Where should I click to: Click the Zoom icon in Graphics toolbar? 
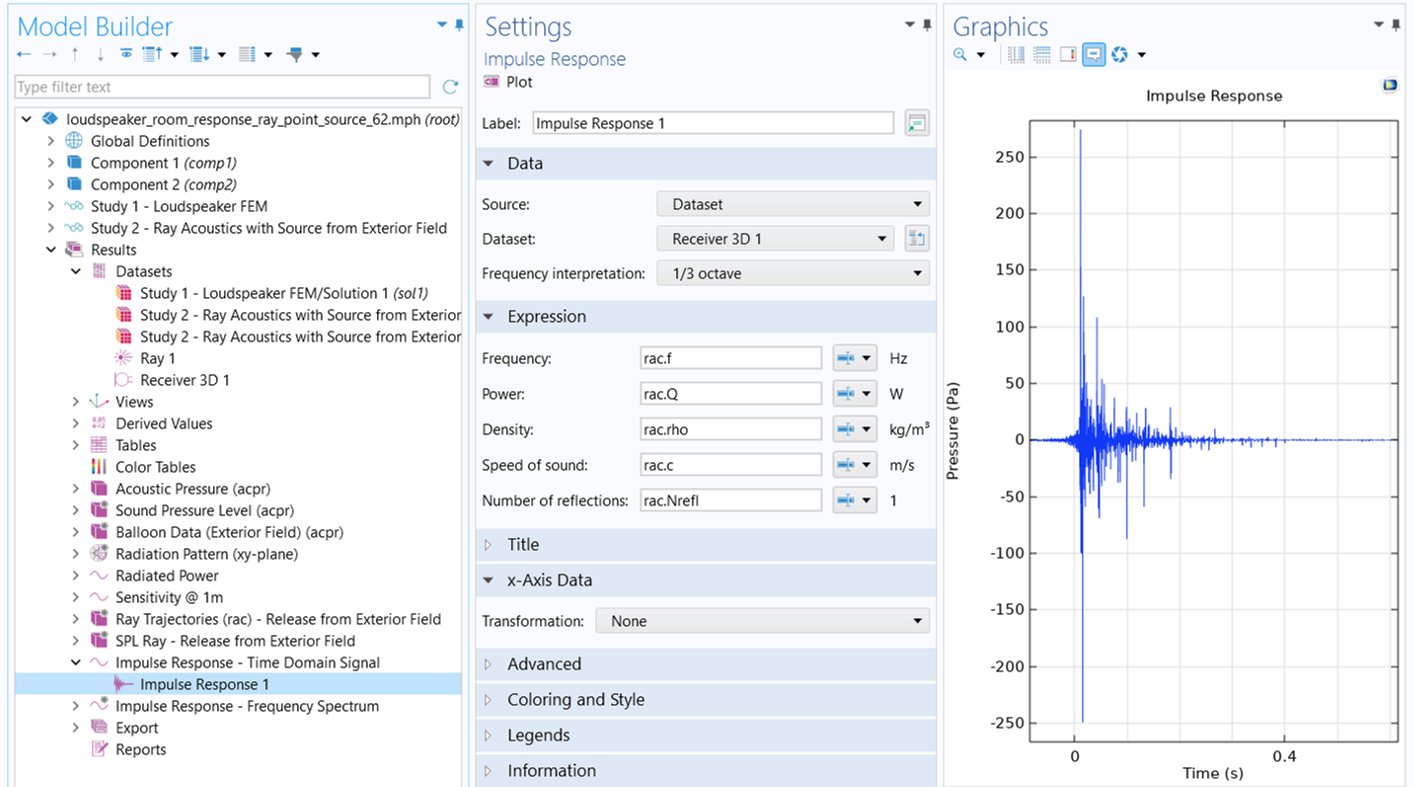click(x=960, y=55)
